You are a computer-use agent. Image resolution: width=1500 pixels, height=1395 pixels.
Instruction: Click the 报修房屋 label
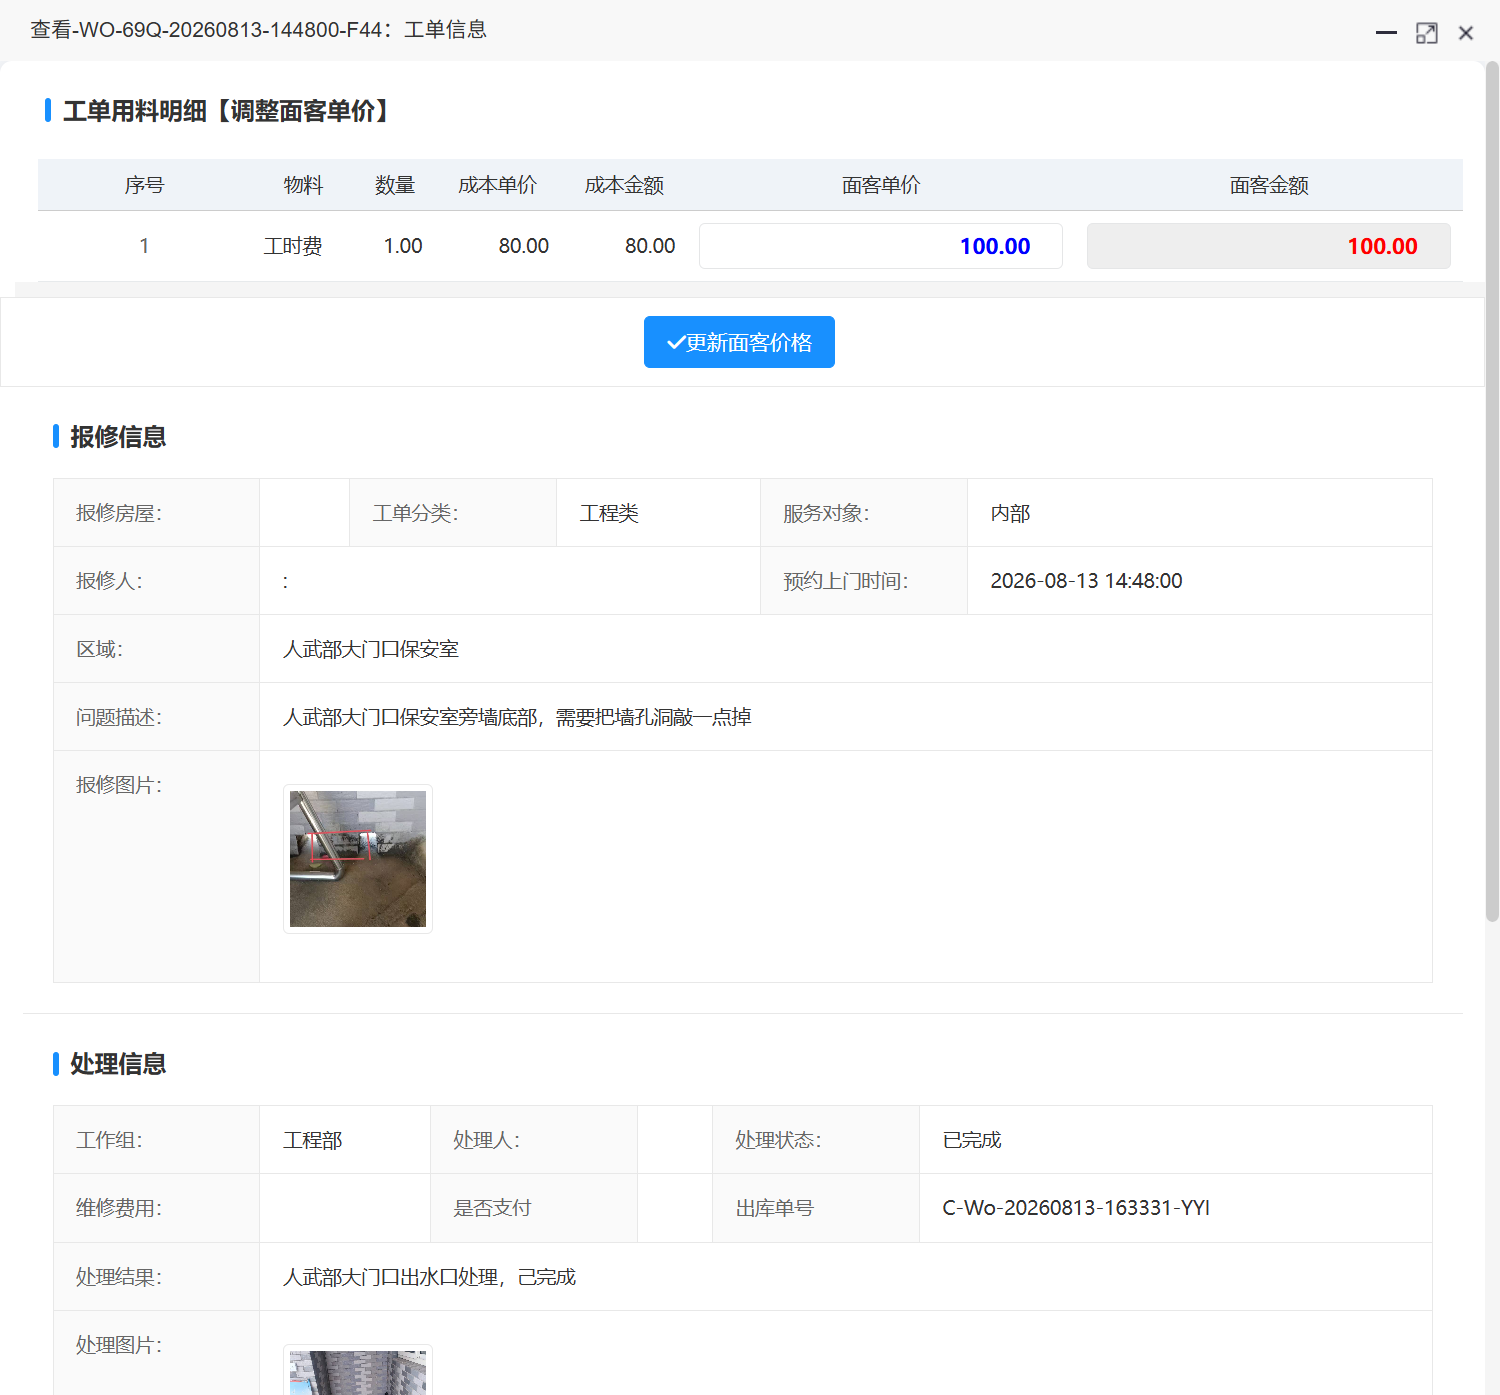click(119, 513)
